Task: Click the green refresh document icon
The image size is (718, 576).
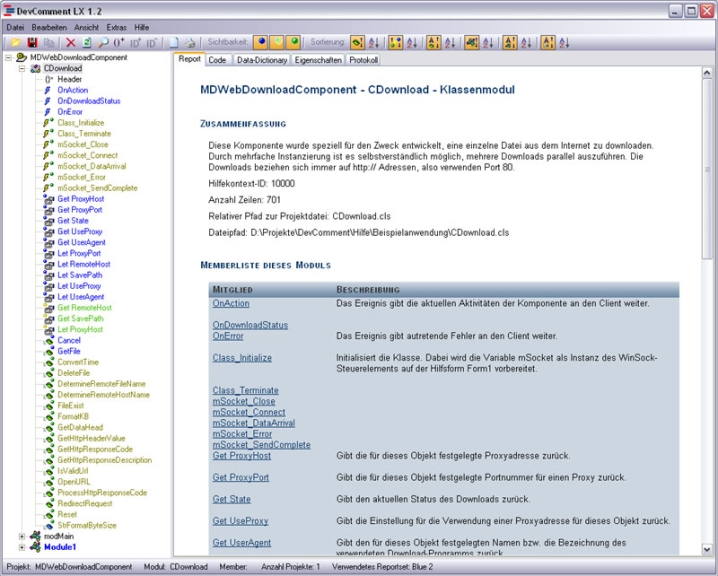Action: 87,43
